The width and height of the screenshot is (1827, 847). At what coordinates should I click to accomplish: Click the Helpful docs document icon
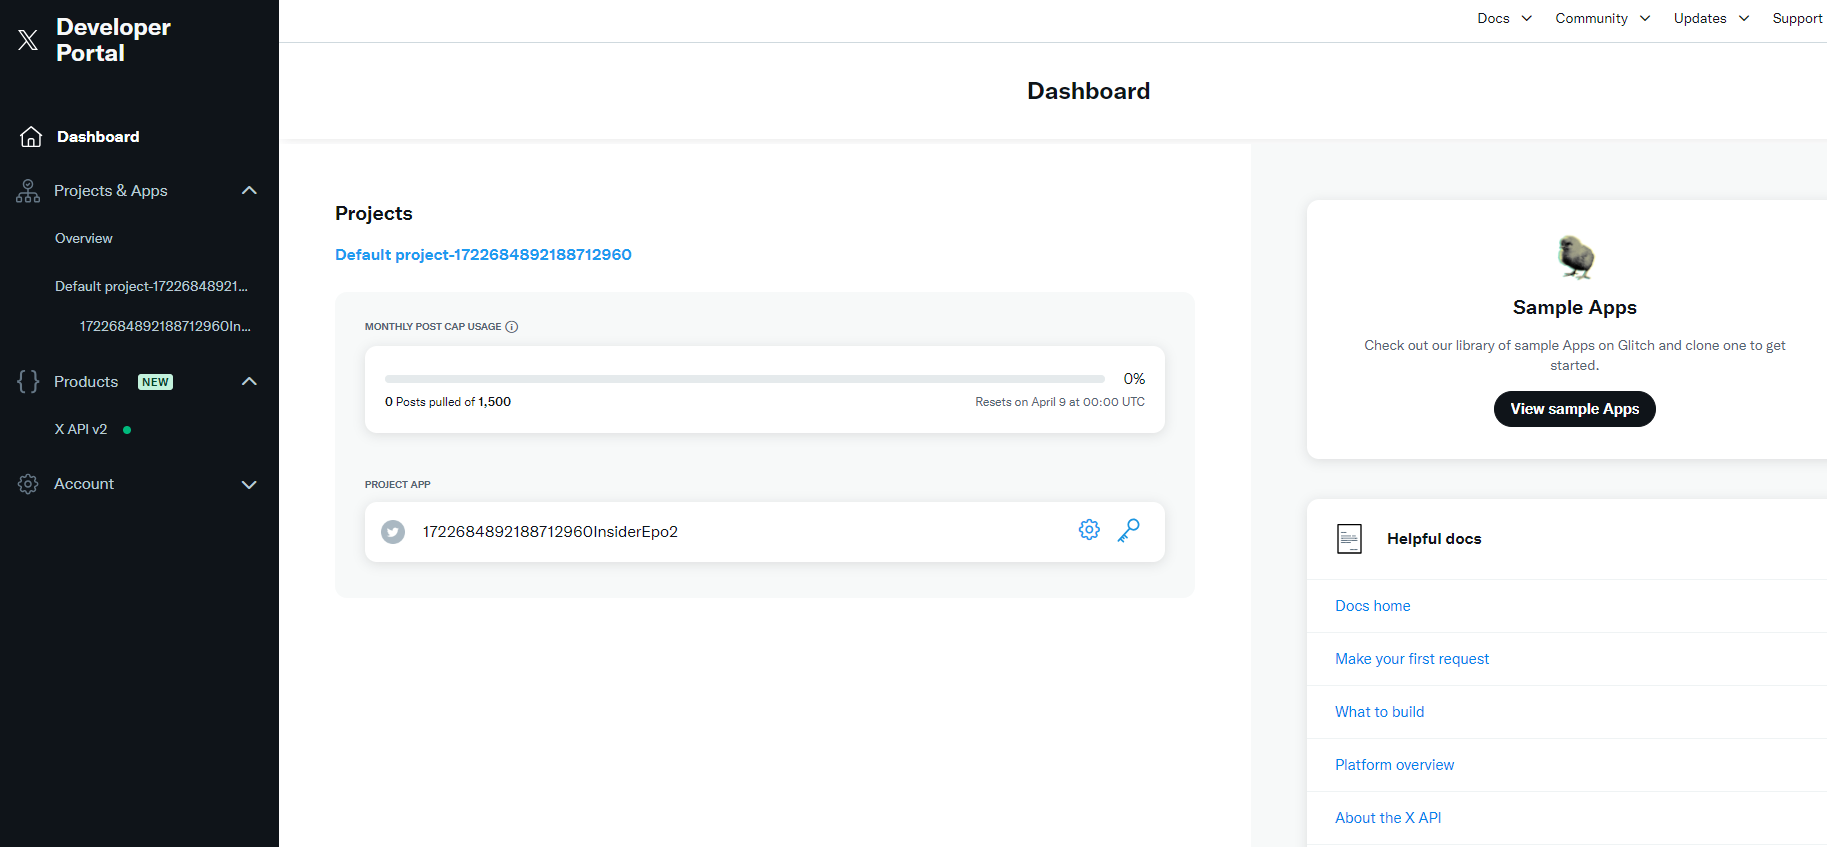click(1349, 539)
